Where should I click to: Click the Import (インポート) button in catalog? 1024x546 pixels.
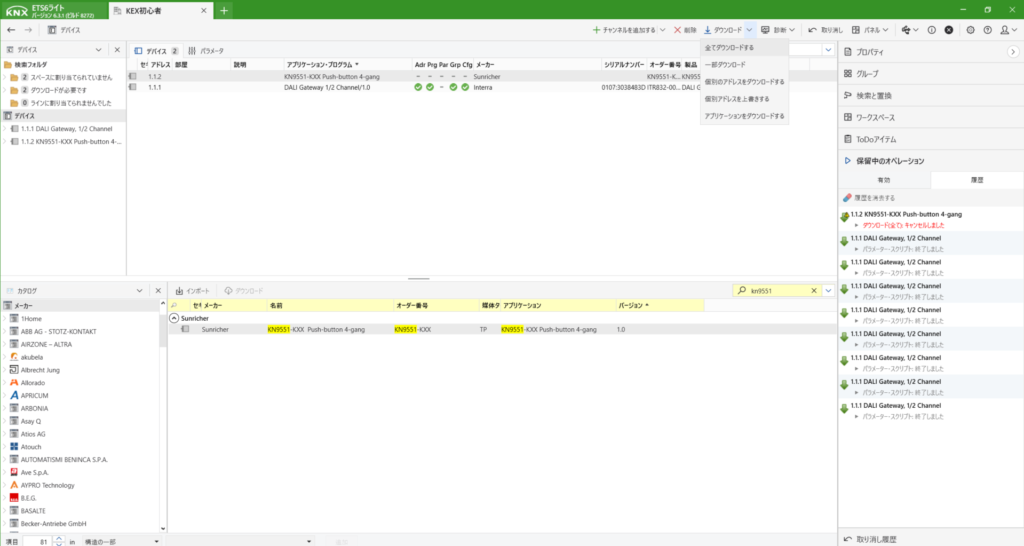click(191, 290)
